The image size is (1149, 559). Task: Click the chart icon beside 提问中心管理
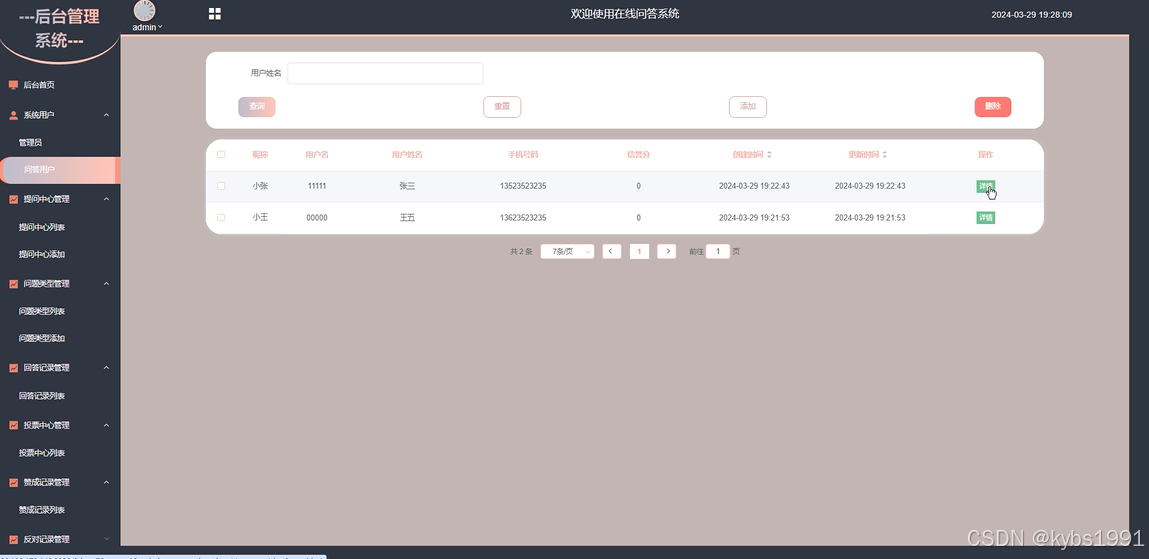pos(13,199)
